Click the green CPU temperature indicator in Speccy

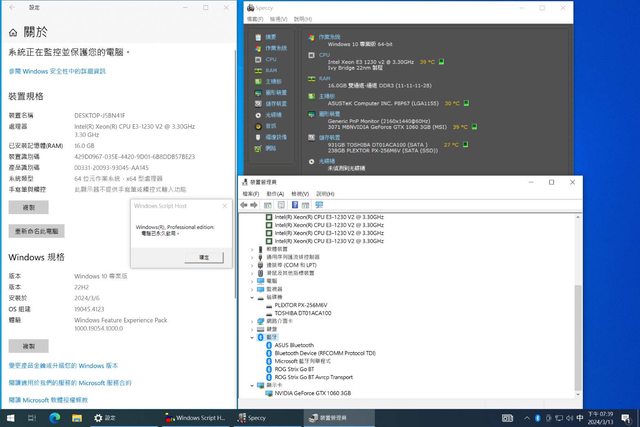(441, 62)
